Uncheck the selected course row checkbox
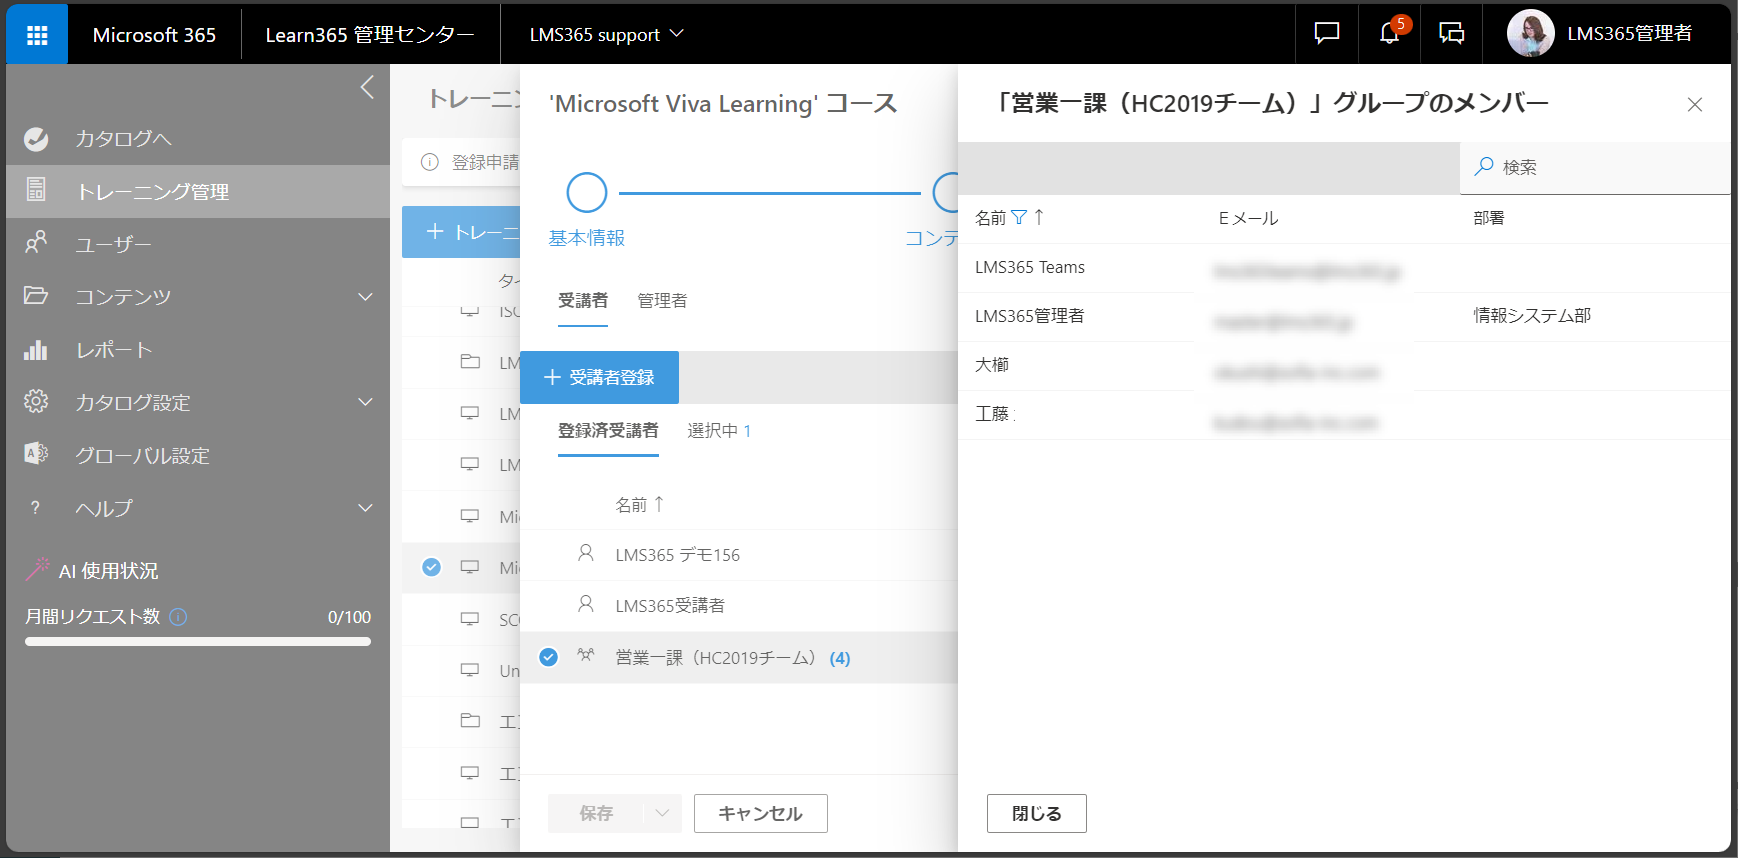 pos(431,567)
